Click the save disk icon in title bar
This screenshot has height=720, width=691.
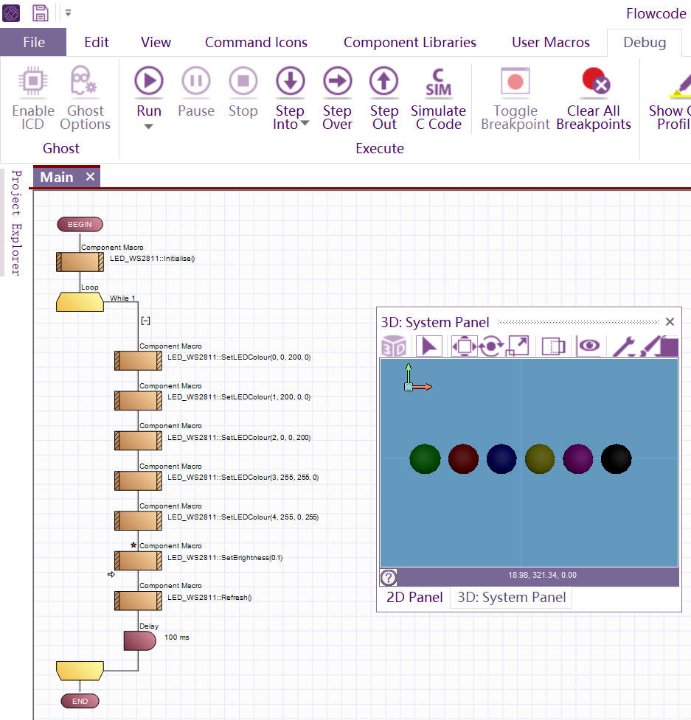tap(41, 14)
